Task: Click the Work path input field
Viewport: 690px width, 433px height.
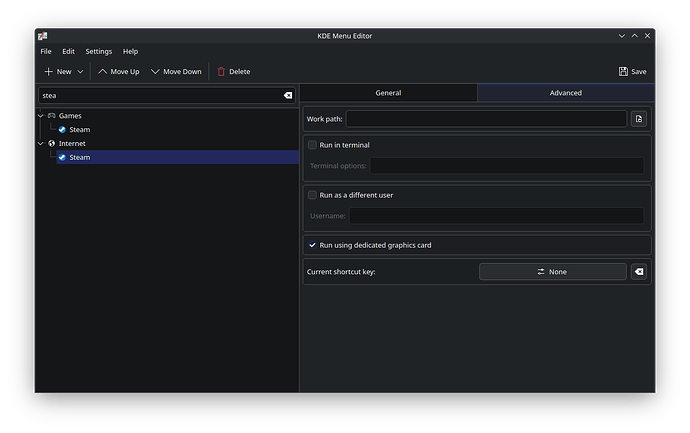Action: 486,119
